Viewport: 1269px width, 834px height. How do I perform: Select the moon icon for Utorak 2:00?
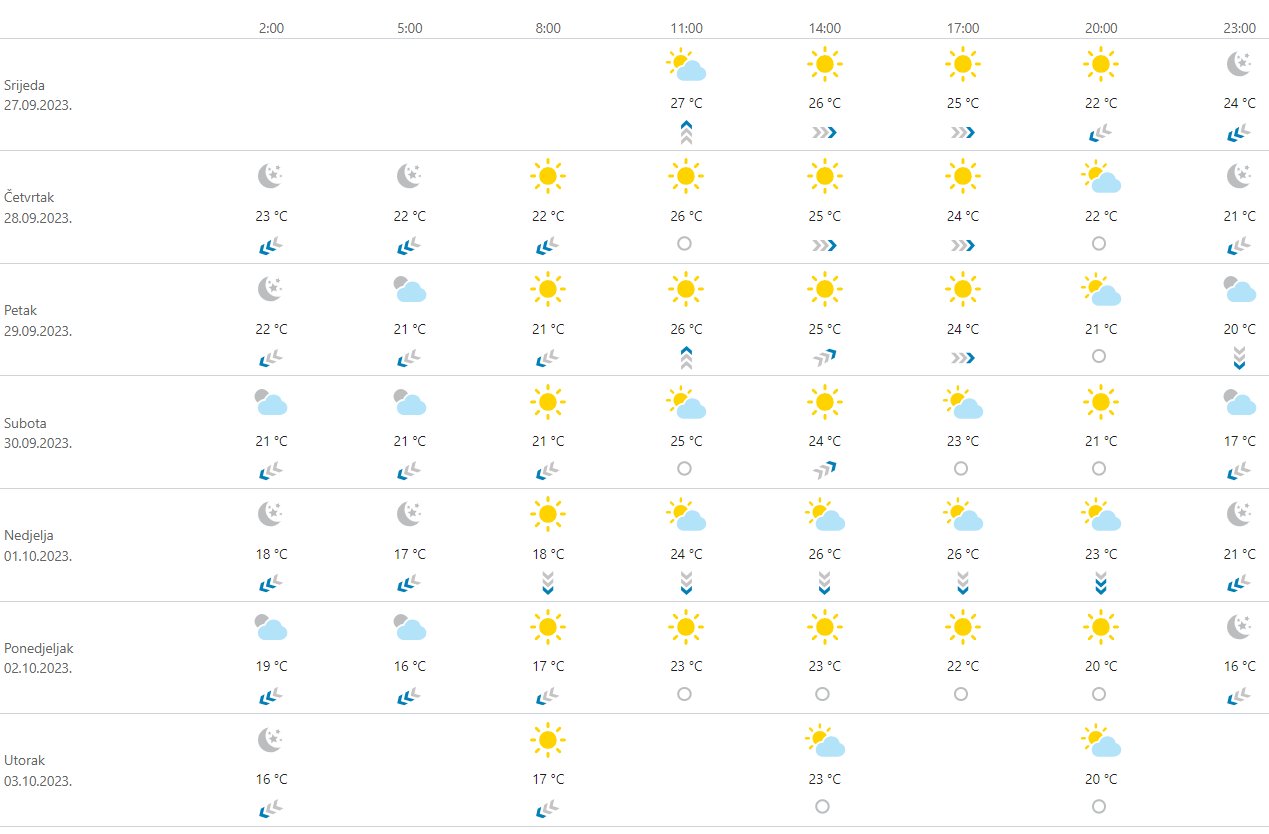[271, 740]
